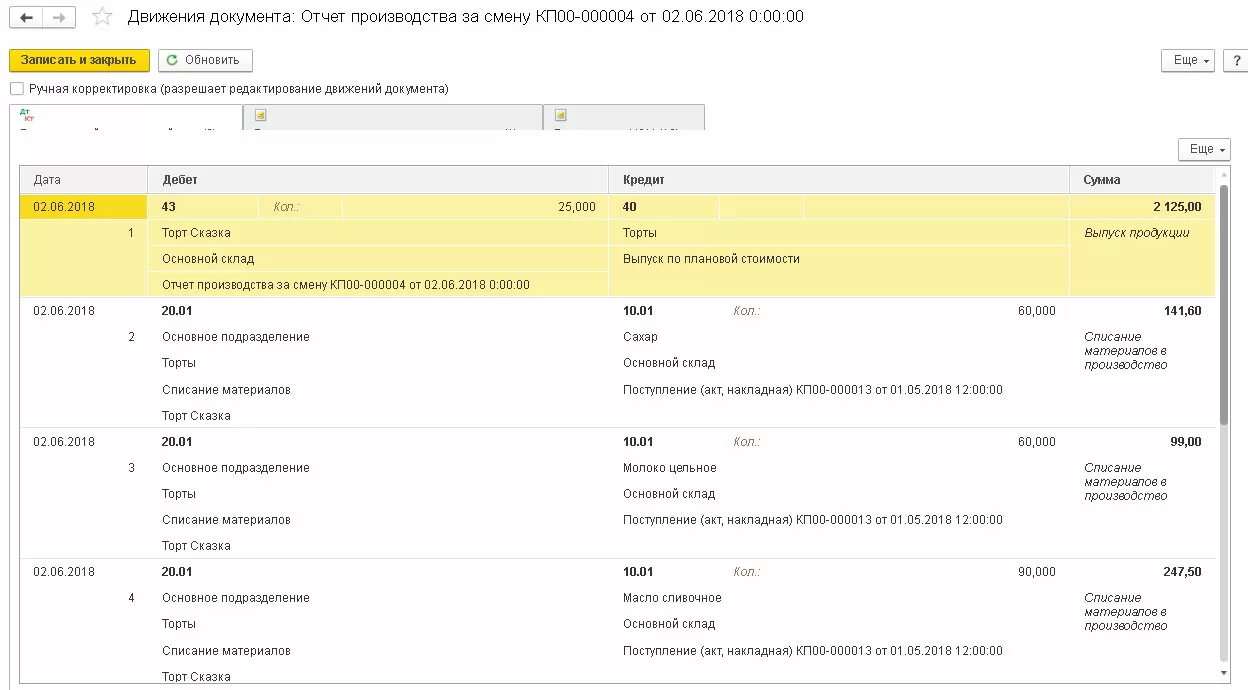
Task: Enable the Ручная корректировка checkbox
Action: point(17,89)
